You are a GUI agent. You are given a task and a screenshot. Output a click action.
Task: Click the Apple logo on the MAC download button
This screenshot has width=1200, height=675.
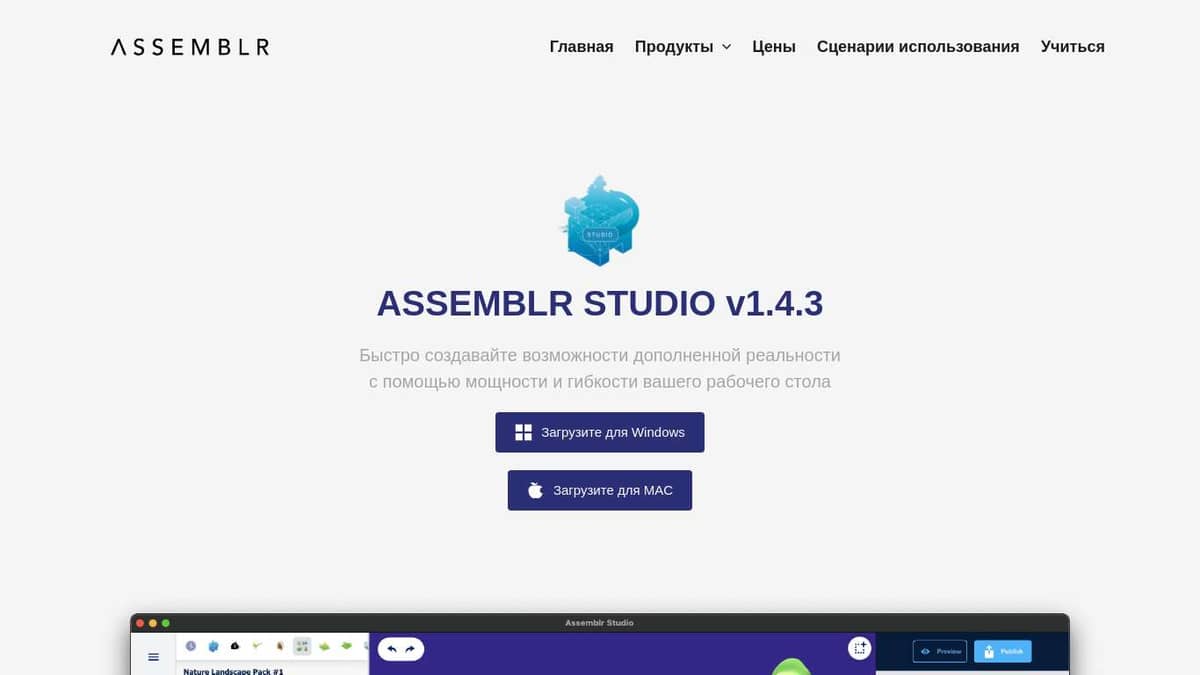coord(536,489)
